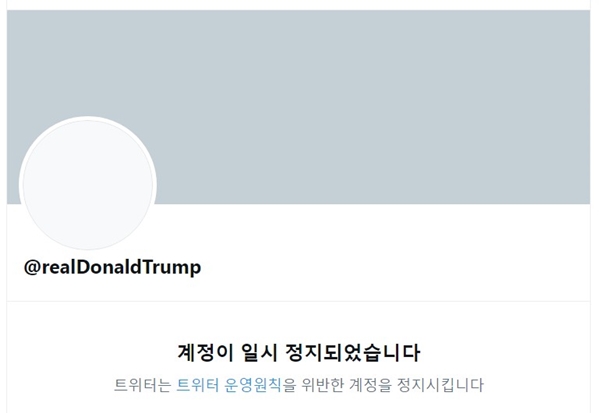Click the word 정지되었습니다 in the heading
This screenshot has height=413, width=600.
click(x=353, y=353)
